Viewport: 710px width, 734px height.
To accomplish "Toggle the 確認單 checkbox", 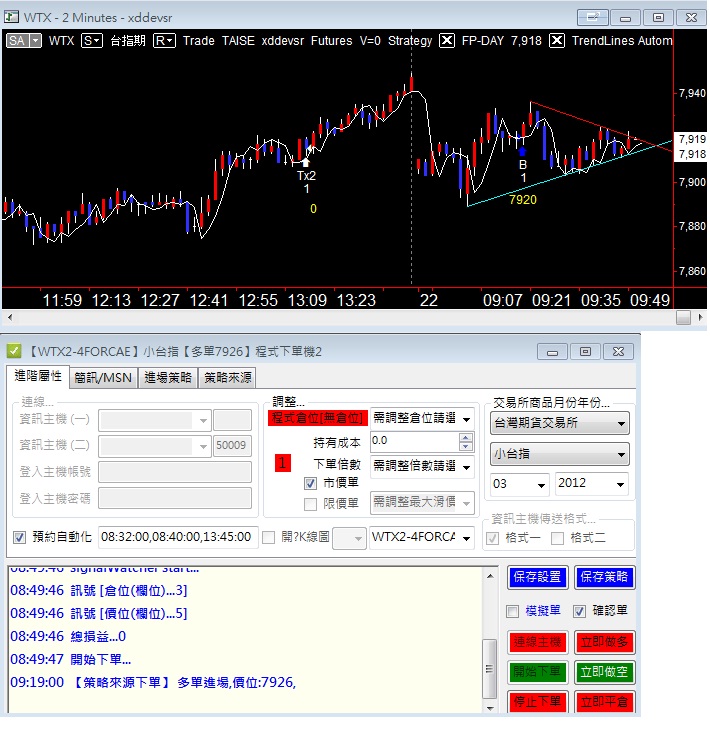I will coord(579,611).
